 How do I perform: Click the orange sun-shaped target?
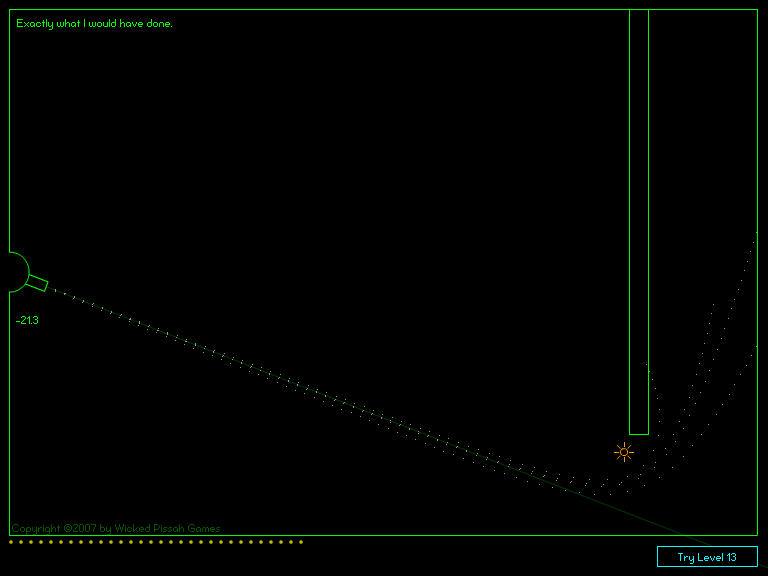click(x=624, y=452)
